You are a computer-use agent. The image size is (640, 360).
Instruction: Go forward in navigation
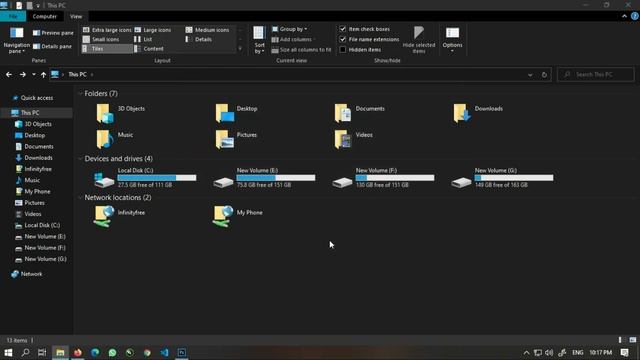pos(23,75)
